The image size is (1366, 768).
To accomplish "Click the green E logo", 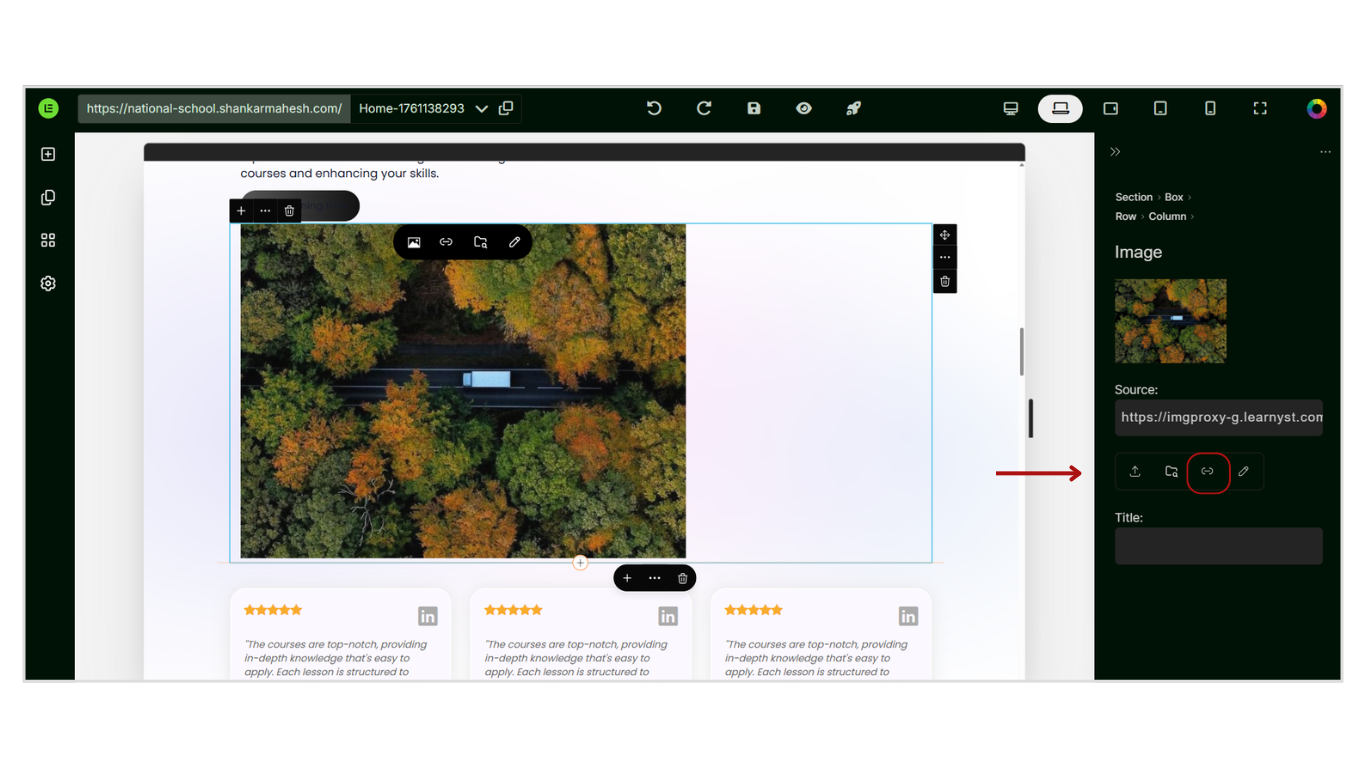I will click(x=48, y=108).
